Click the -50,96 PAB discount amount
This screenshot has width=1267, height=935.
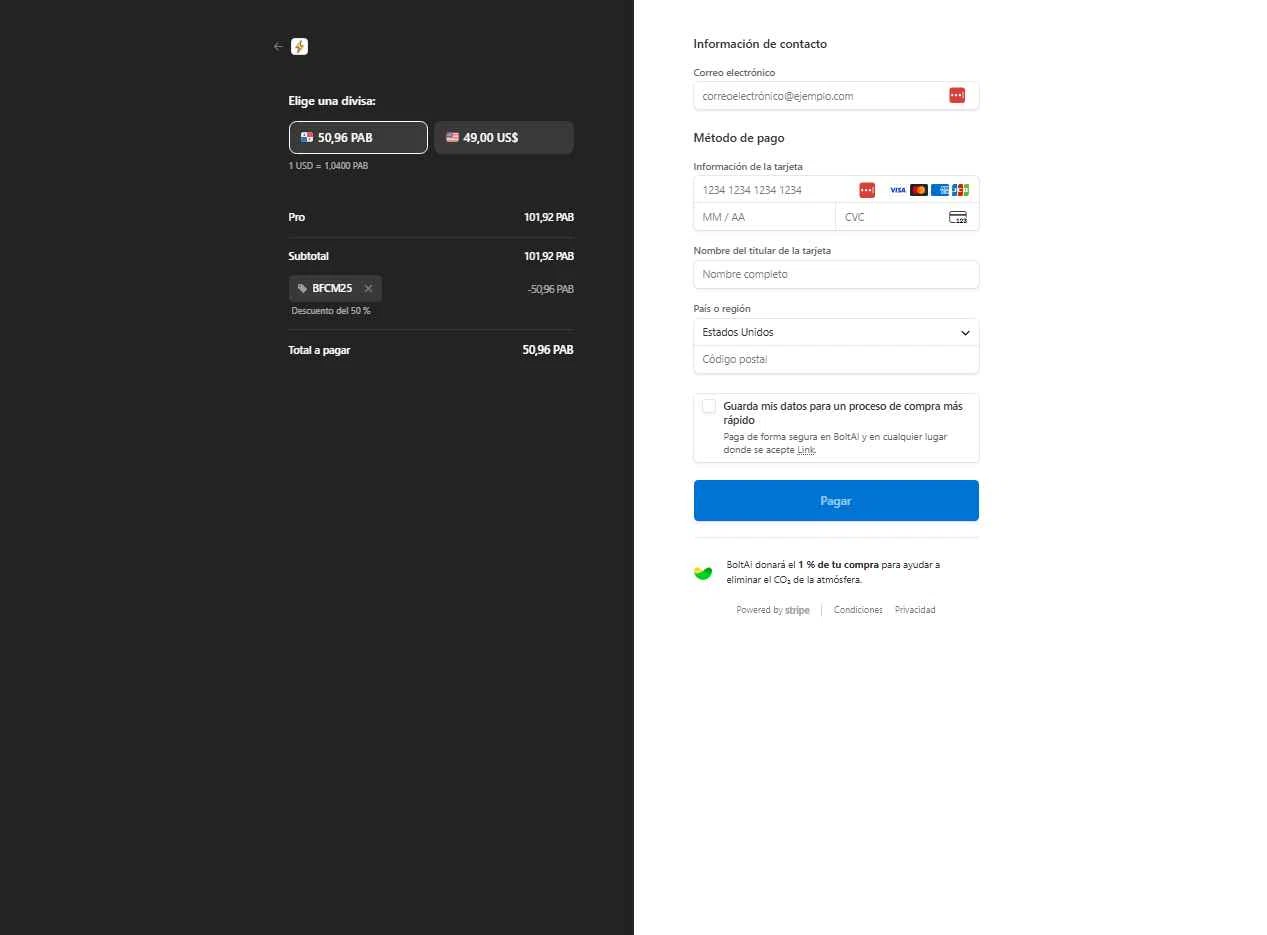pos(551,290)
